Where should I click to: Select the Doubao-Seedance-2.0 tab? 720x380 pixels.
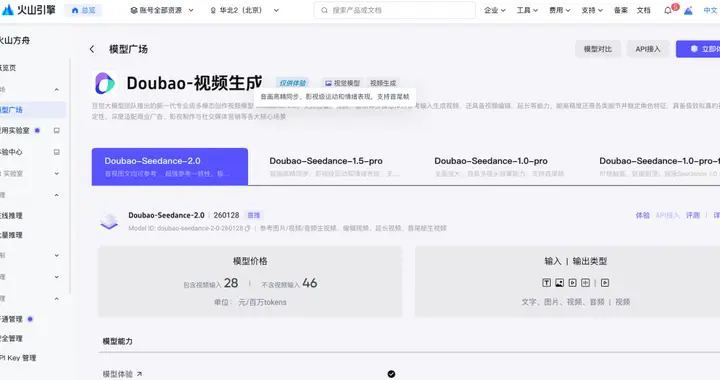click(170, 167)
